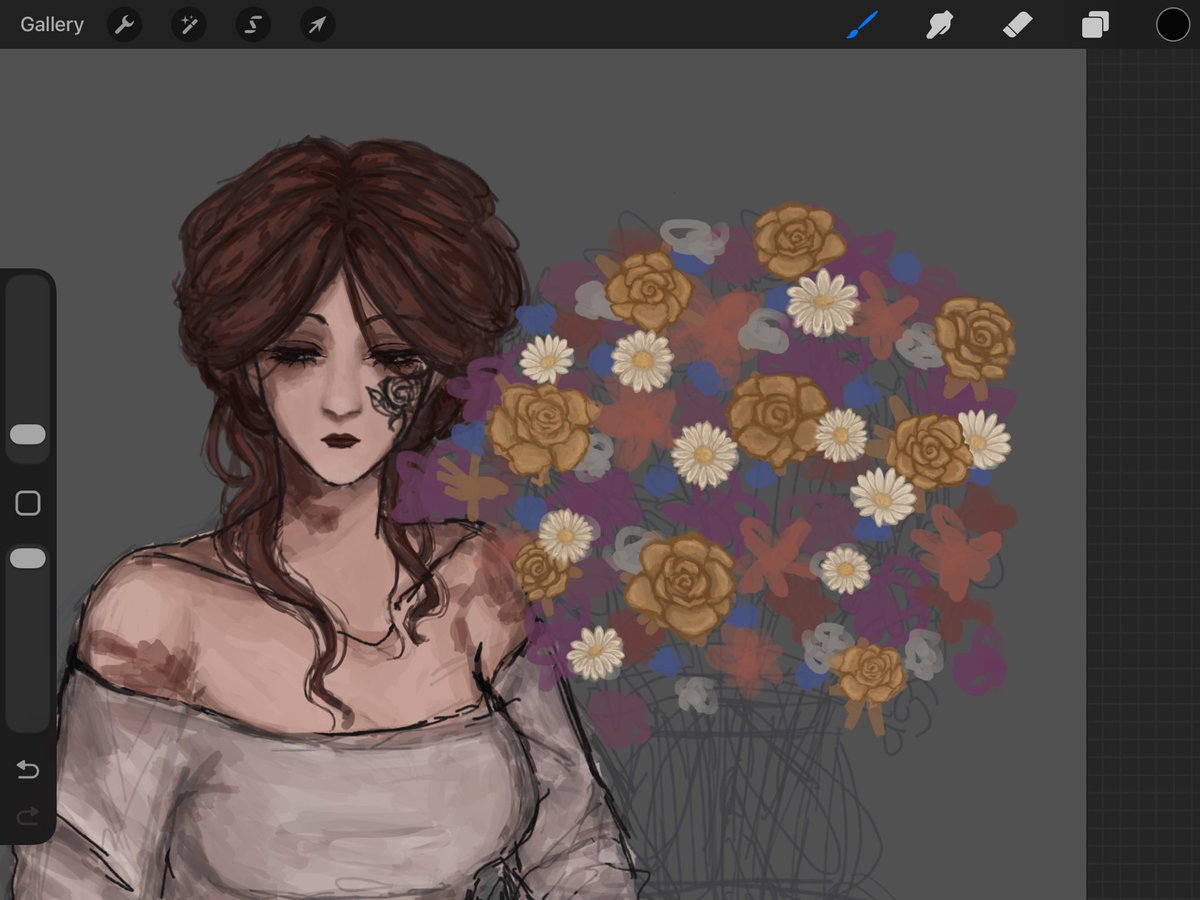Redo the last undone action
This screenshot has height=900, width=1200.
(x=28, y=816)
